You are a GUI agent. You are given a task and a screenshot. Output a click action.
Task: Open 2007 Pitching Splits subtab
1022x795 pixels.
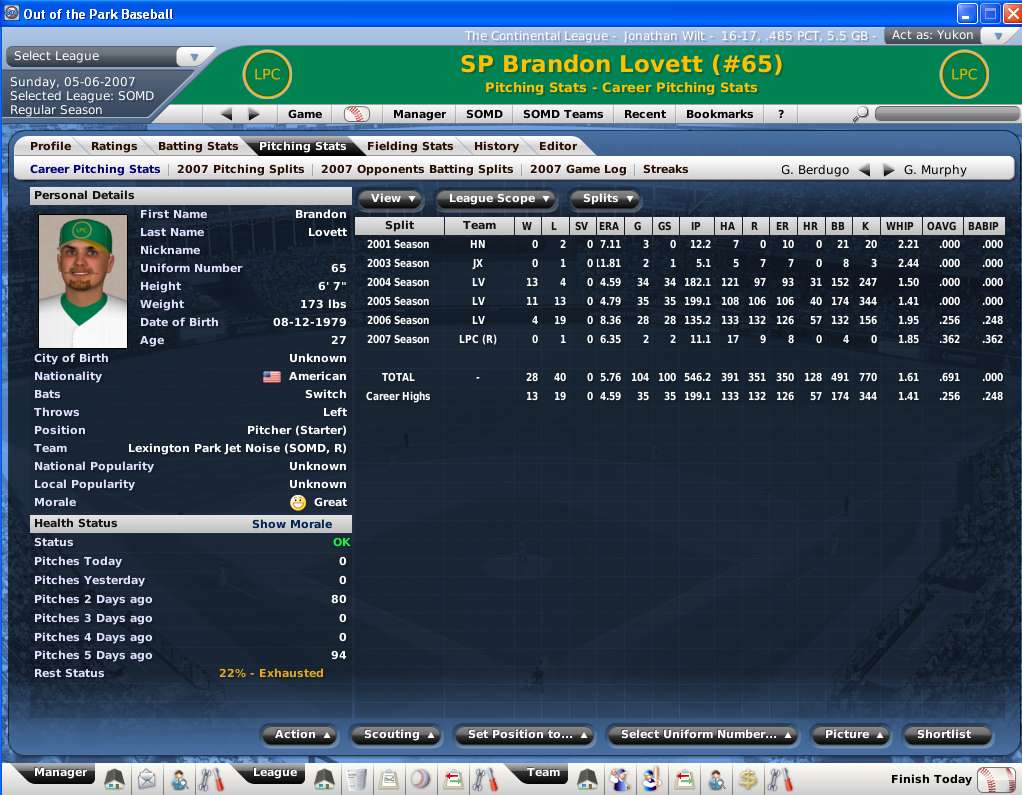pos(241,169)
